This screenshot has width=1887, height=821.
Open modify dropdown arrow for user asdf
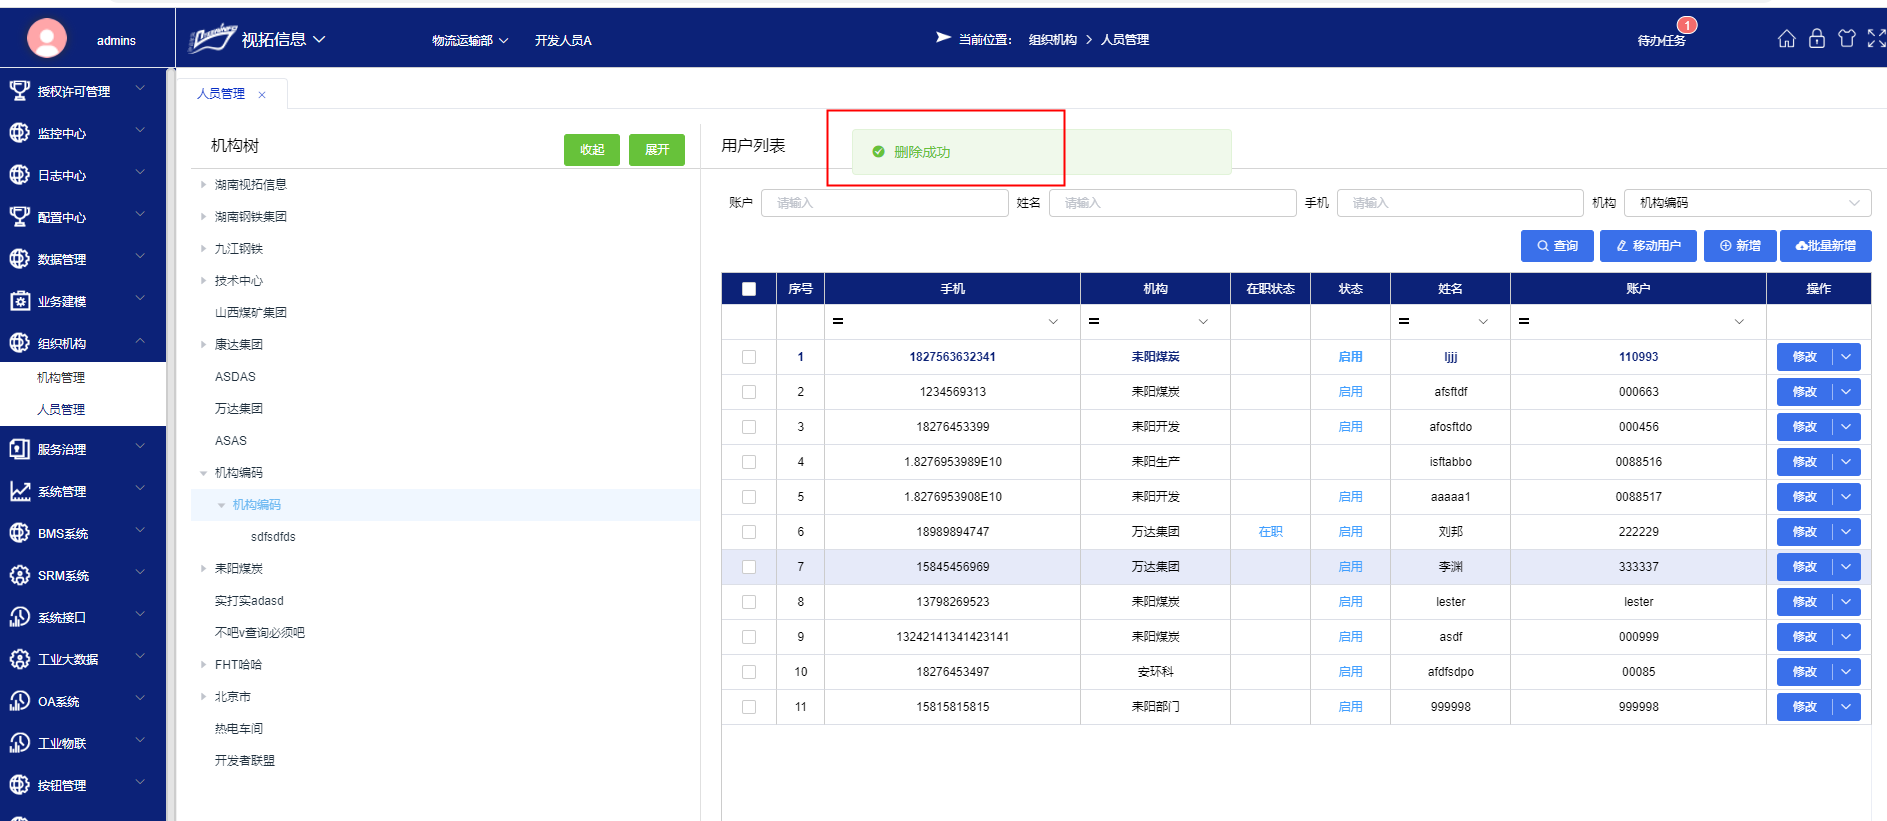[x=1846, y=637]
